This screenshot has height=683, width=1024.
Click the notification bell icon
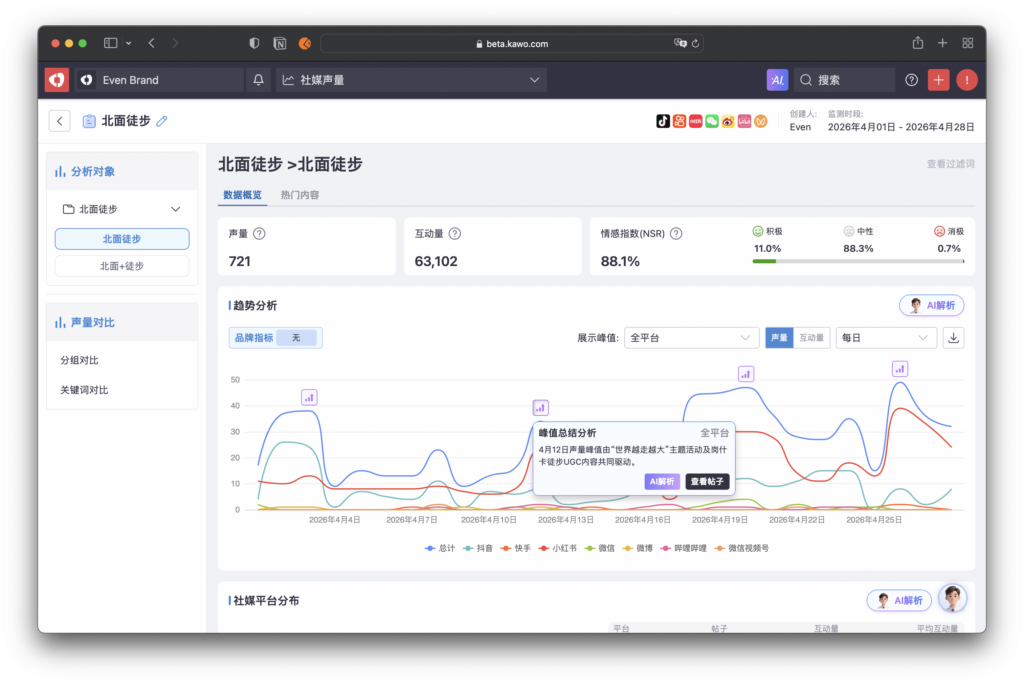click(x=259, y=80)
